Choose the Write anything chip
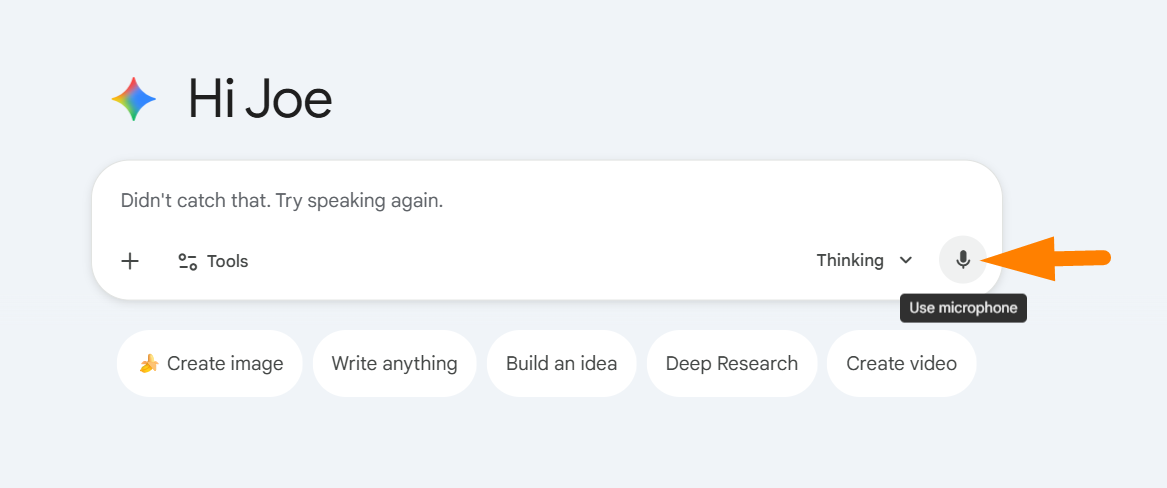 click(394, 364)
